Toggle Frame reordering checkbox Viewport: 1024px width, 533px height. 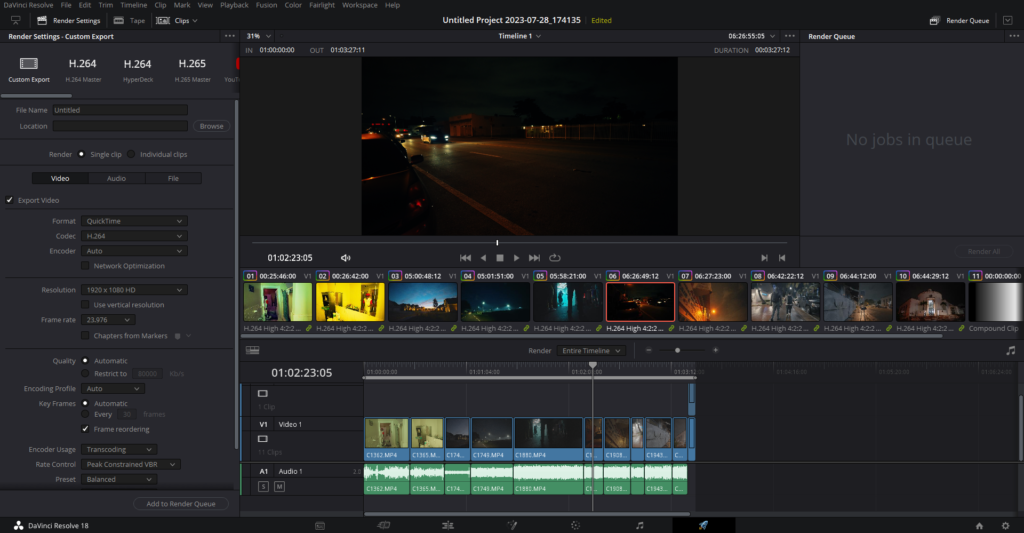[85, 429]
